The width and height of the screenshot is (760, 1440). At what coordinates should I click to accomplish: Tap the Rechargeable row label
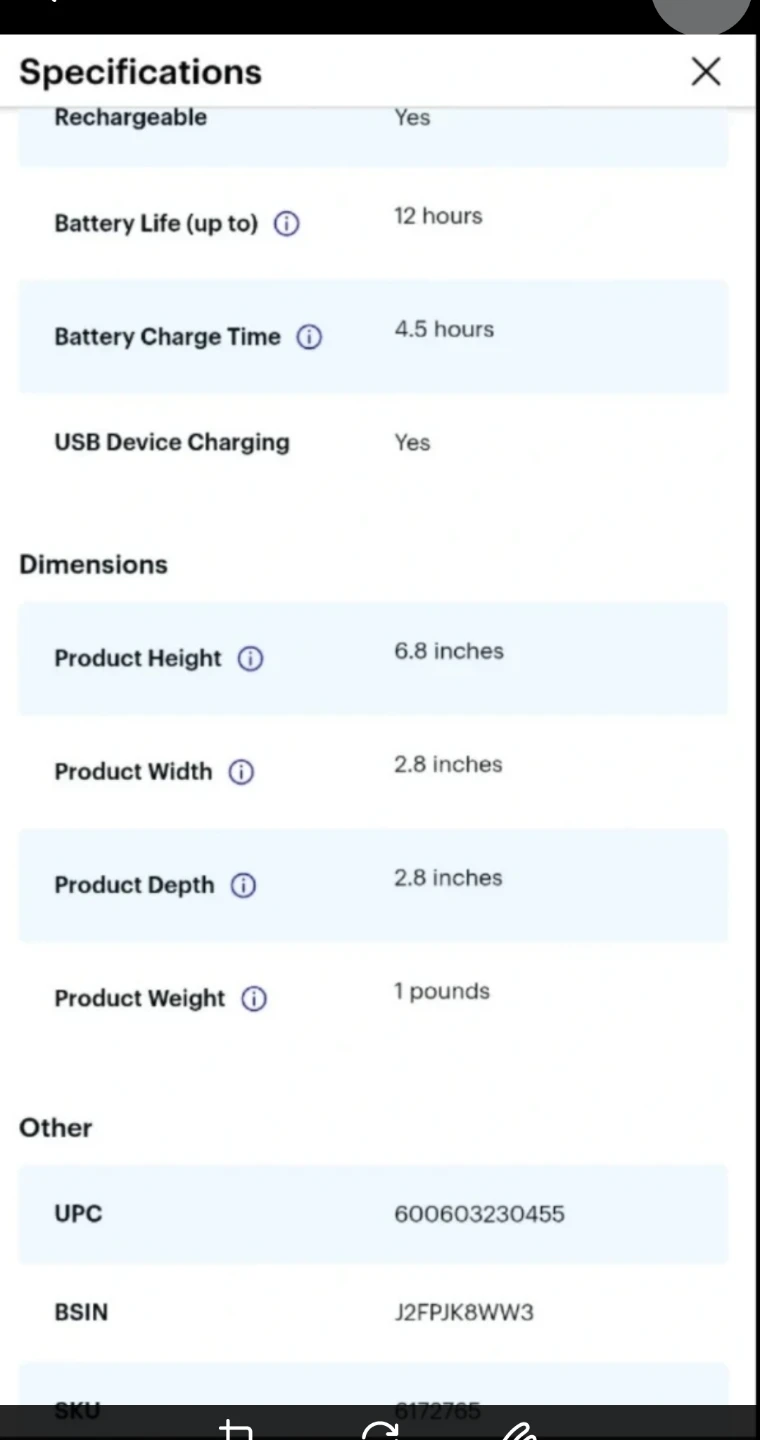[130, 118]
